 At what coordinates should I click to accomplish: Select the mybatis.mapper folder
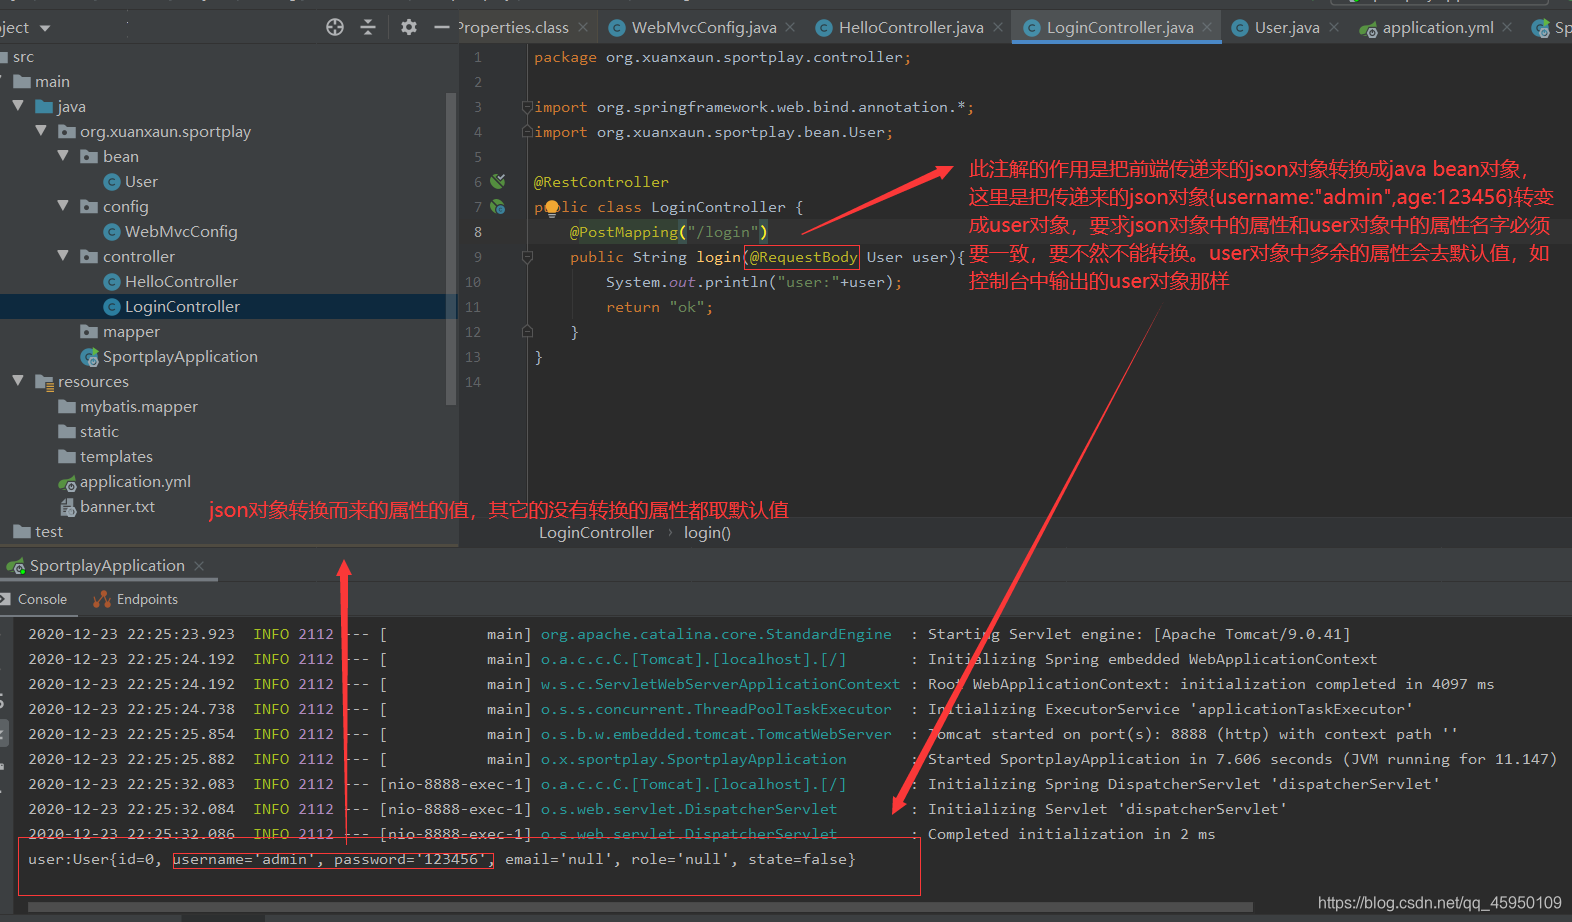(x=139, y=407)
